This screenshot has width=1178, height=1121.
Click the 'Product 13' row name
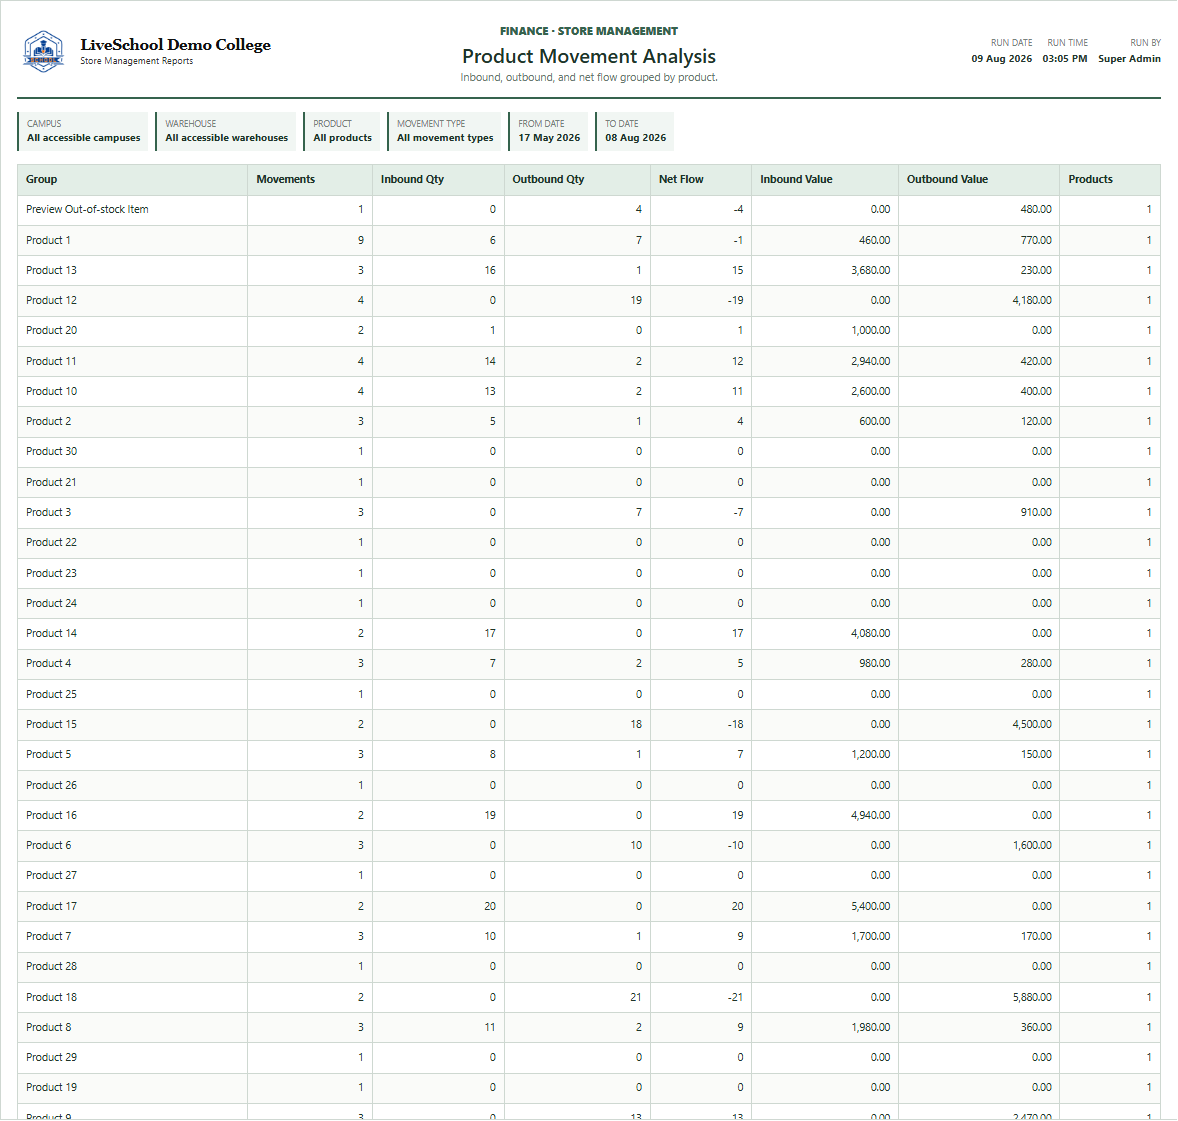coord(51,270)
